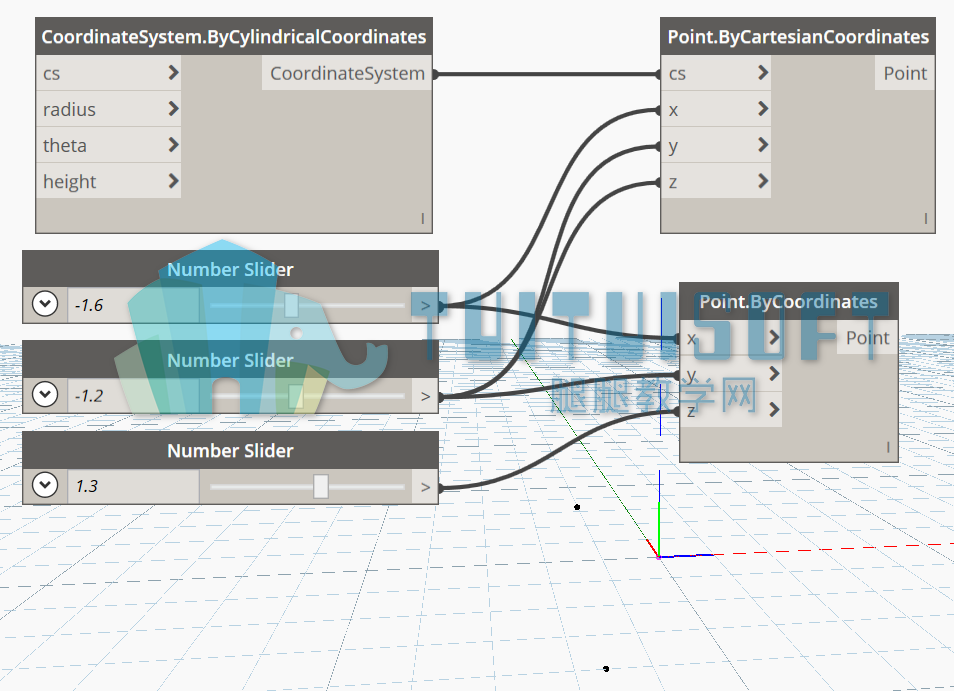Click the Number Slider title above value -1.6
This screenshot has height=691, width=954.
tap(230, 269)
